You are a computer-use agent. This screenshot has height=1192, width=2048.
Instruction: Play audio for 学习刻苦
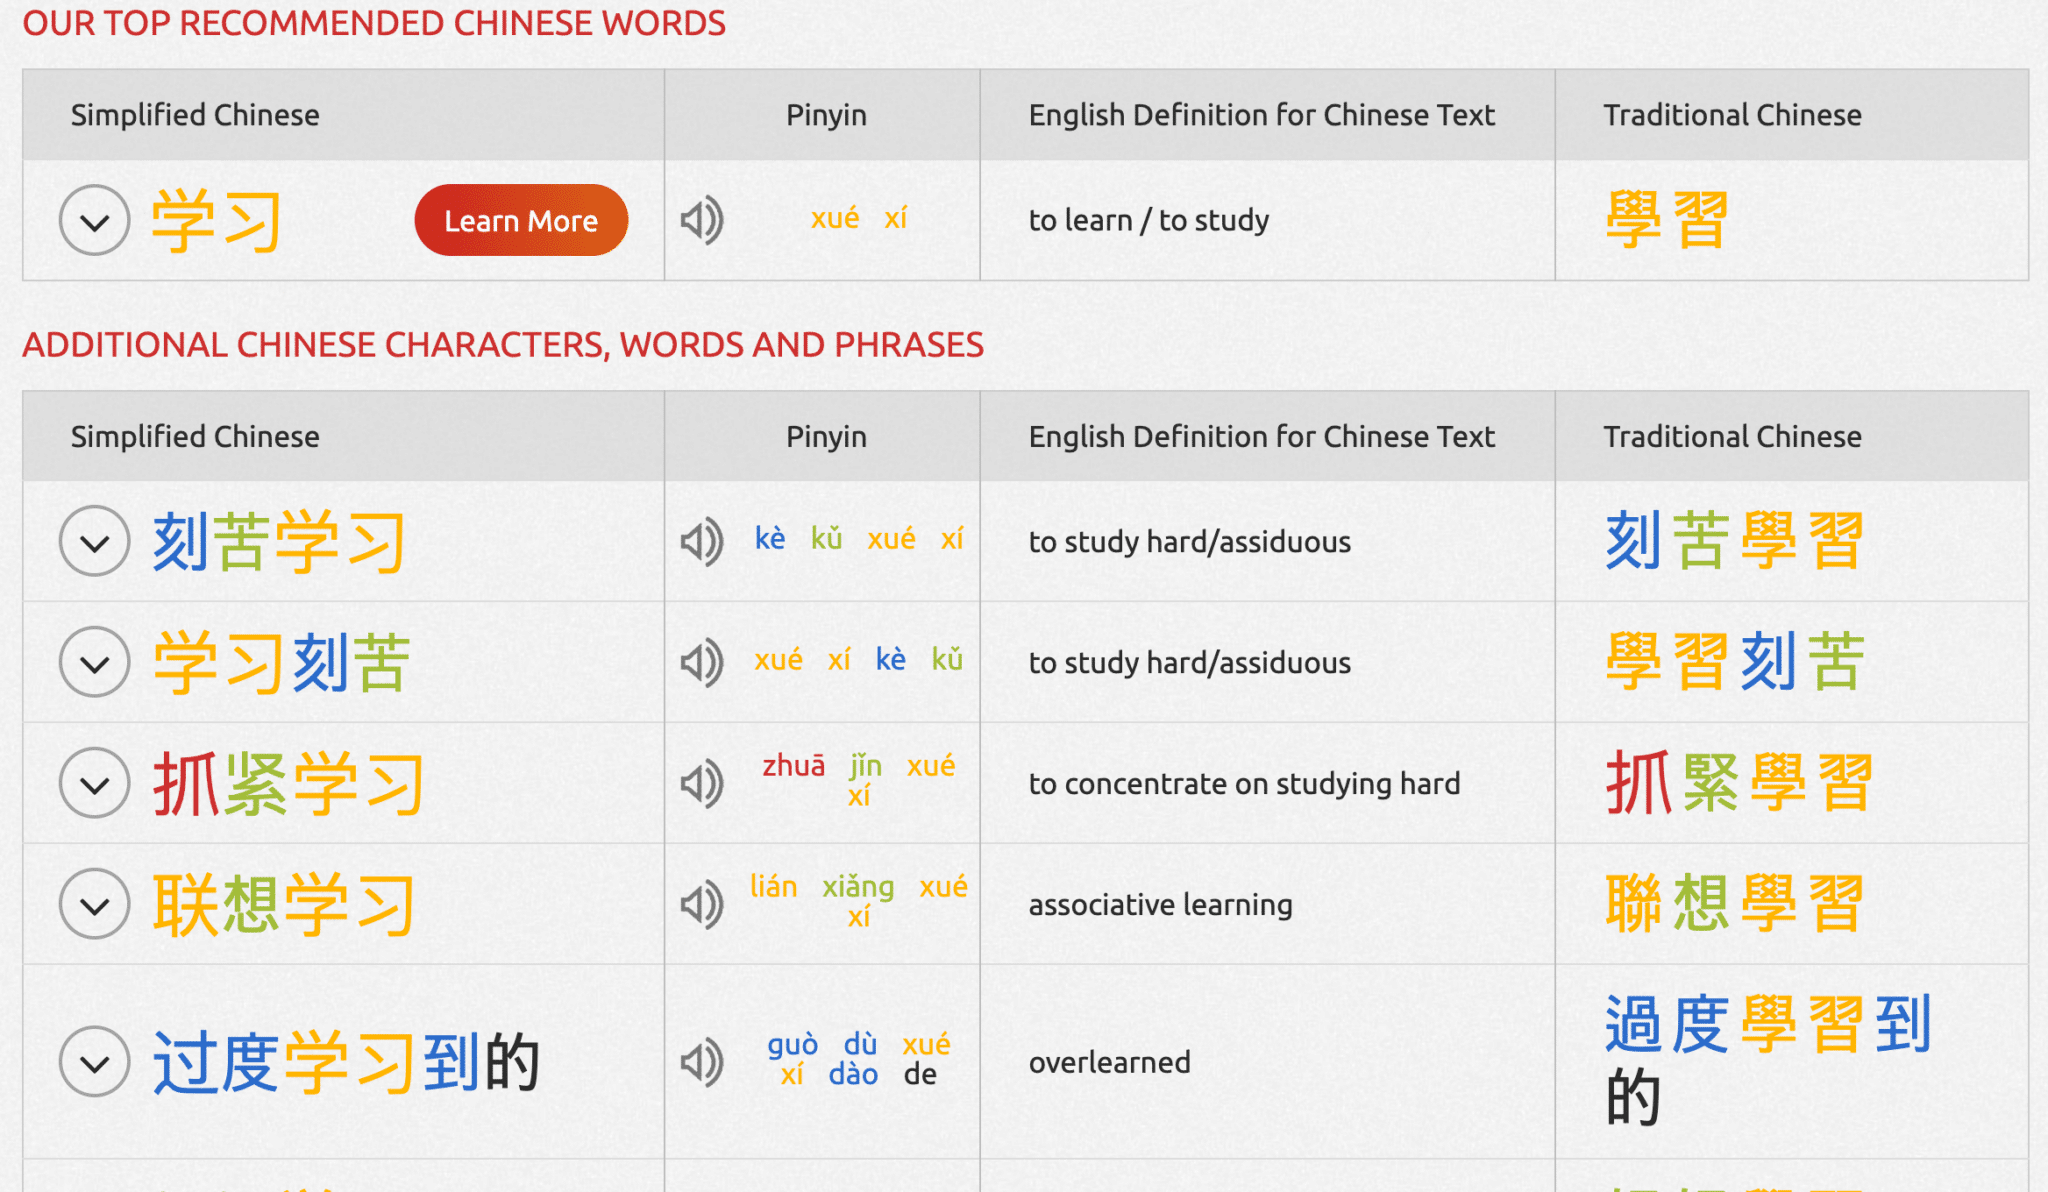pos(700,661)
